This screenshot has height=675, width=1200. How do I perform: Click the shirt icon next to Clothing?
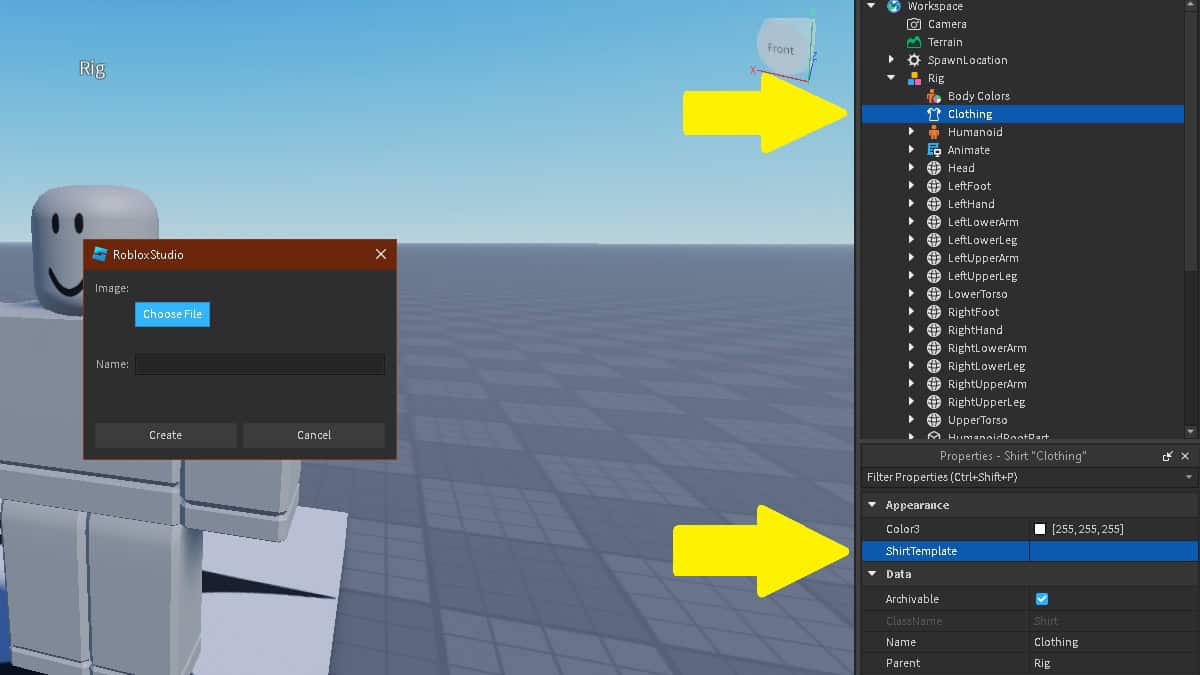(933, 113)
